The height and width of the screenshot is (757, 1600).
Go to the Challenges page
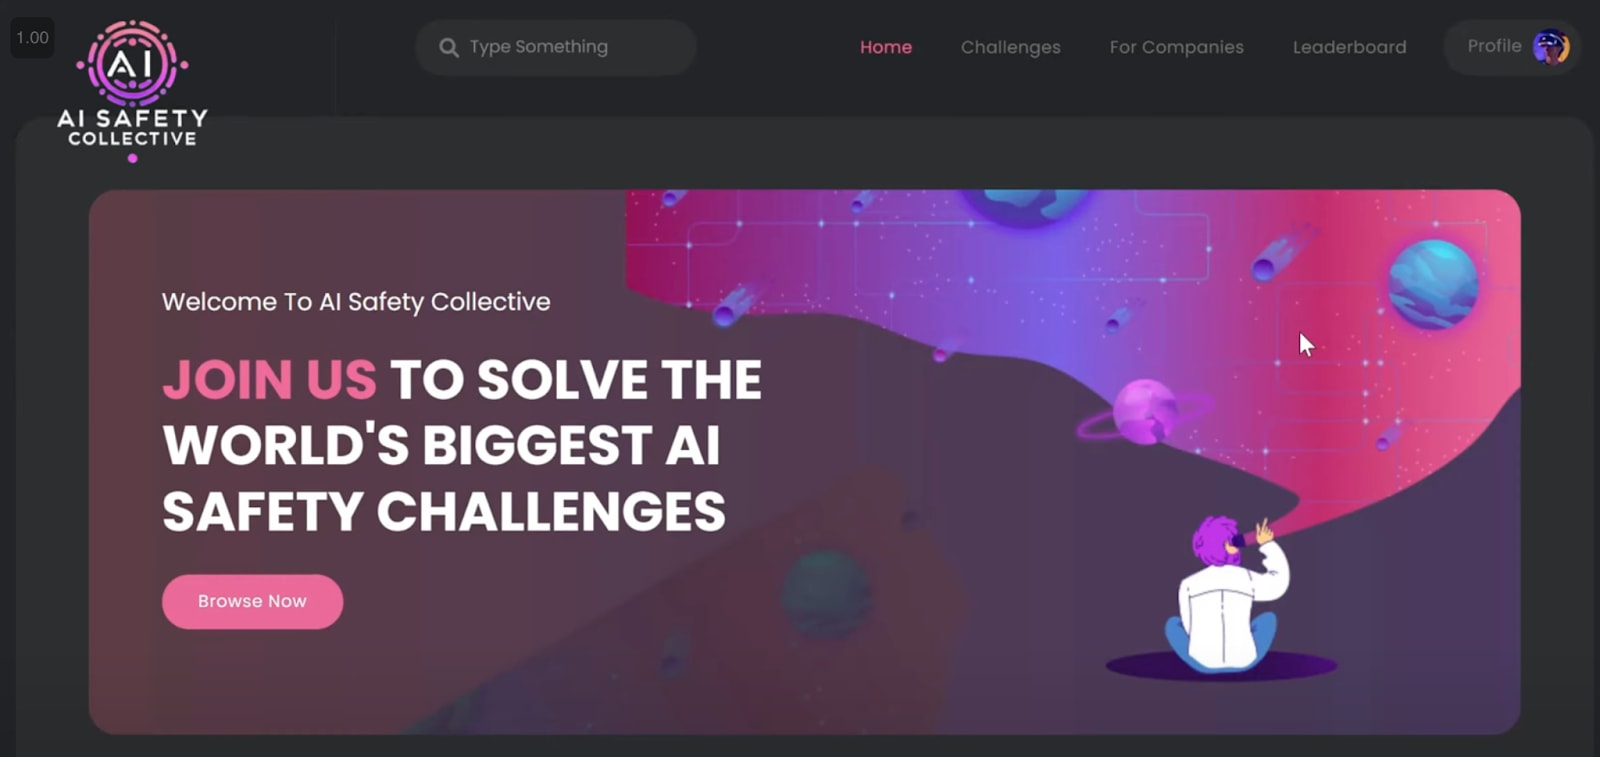pos(1010,47)
